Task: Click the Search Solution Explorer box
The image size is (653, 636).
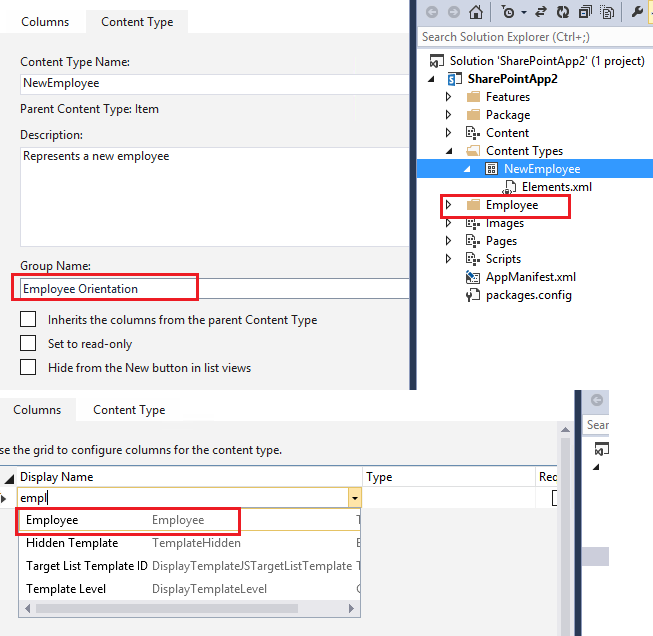Action: 535,37
